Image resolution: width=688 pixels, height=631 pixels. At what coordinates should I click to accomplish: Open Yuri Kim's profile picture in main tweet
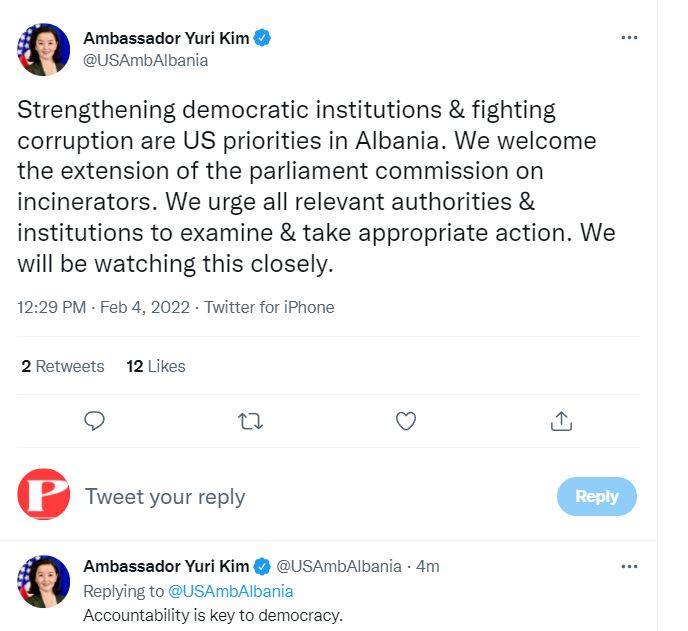43,49
